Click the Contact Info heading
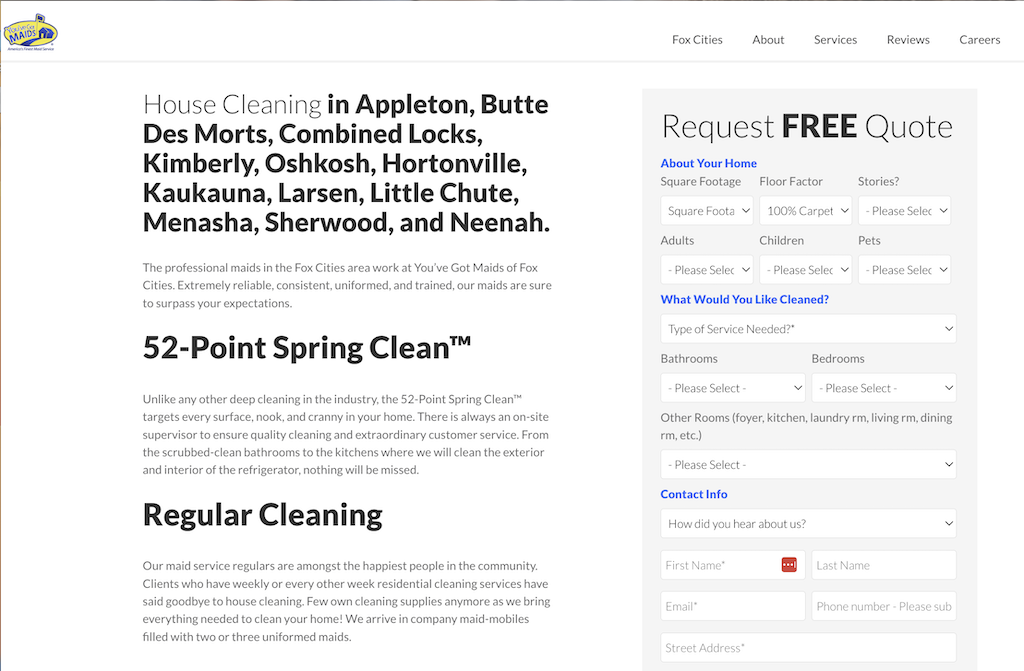The width and height of the screenshot is (1024, 671). tap(694, 494)
